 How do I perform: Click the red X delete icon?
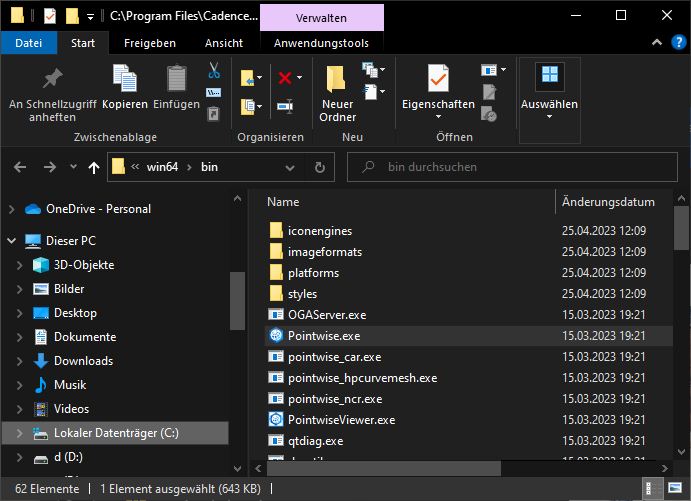[285, 78]
